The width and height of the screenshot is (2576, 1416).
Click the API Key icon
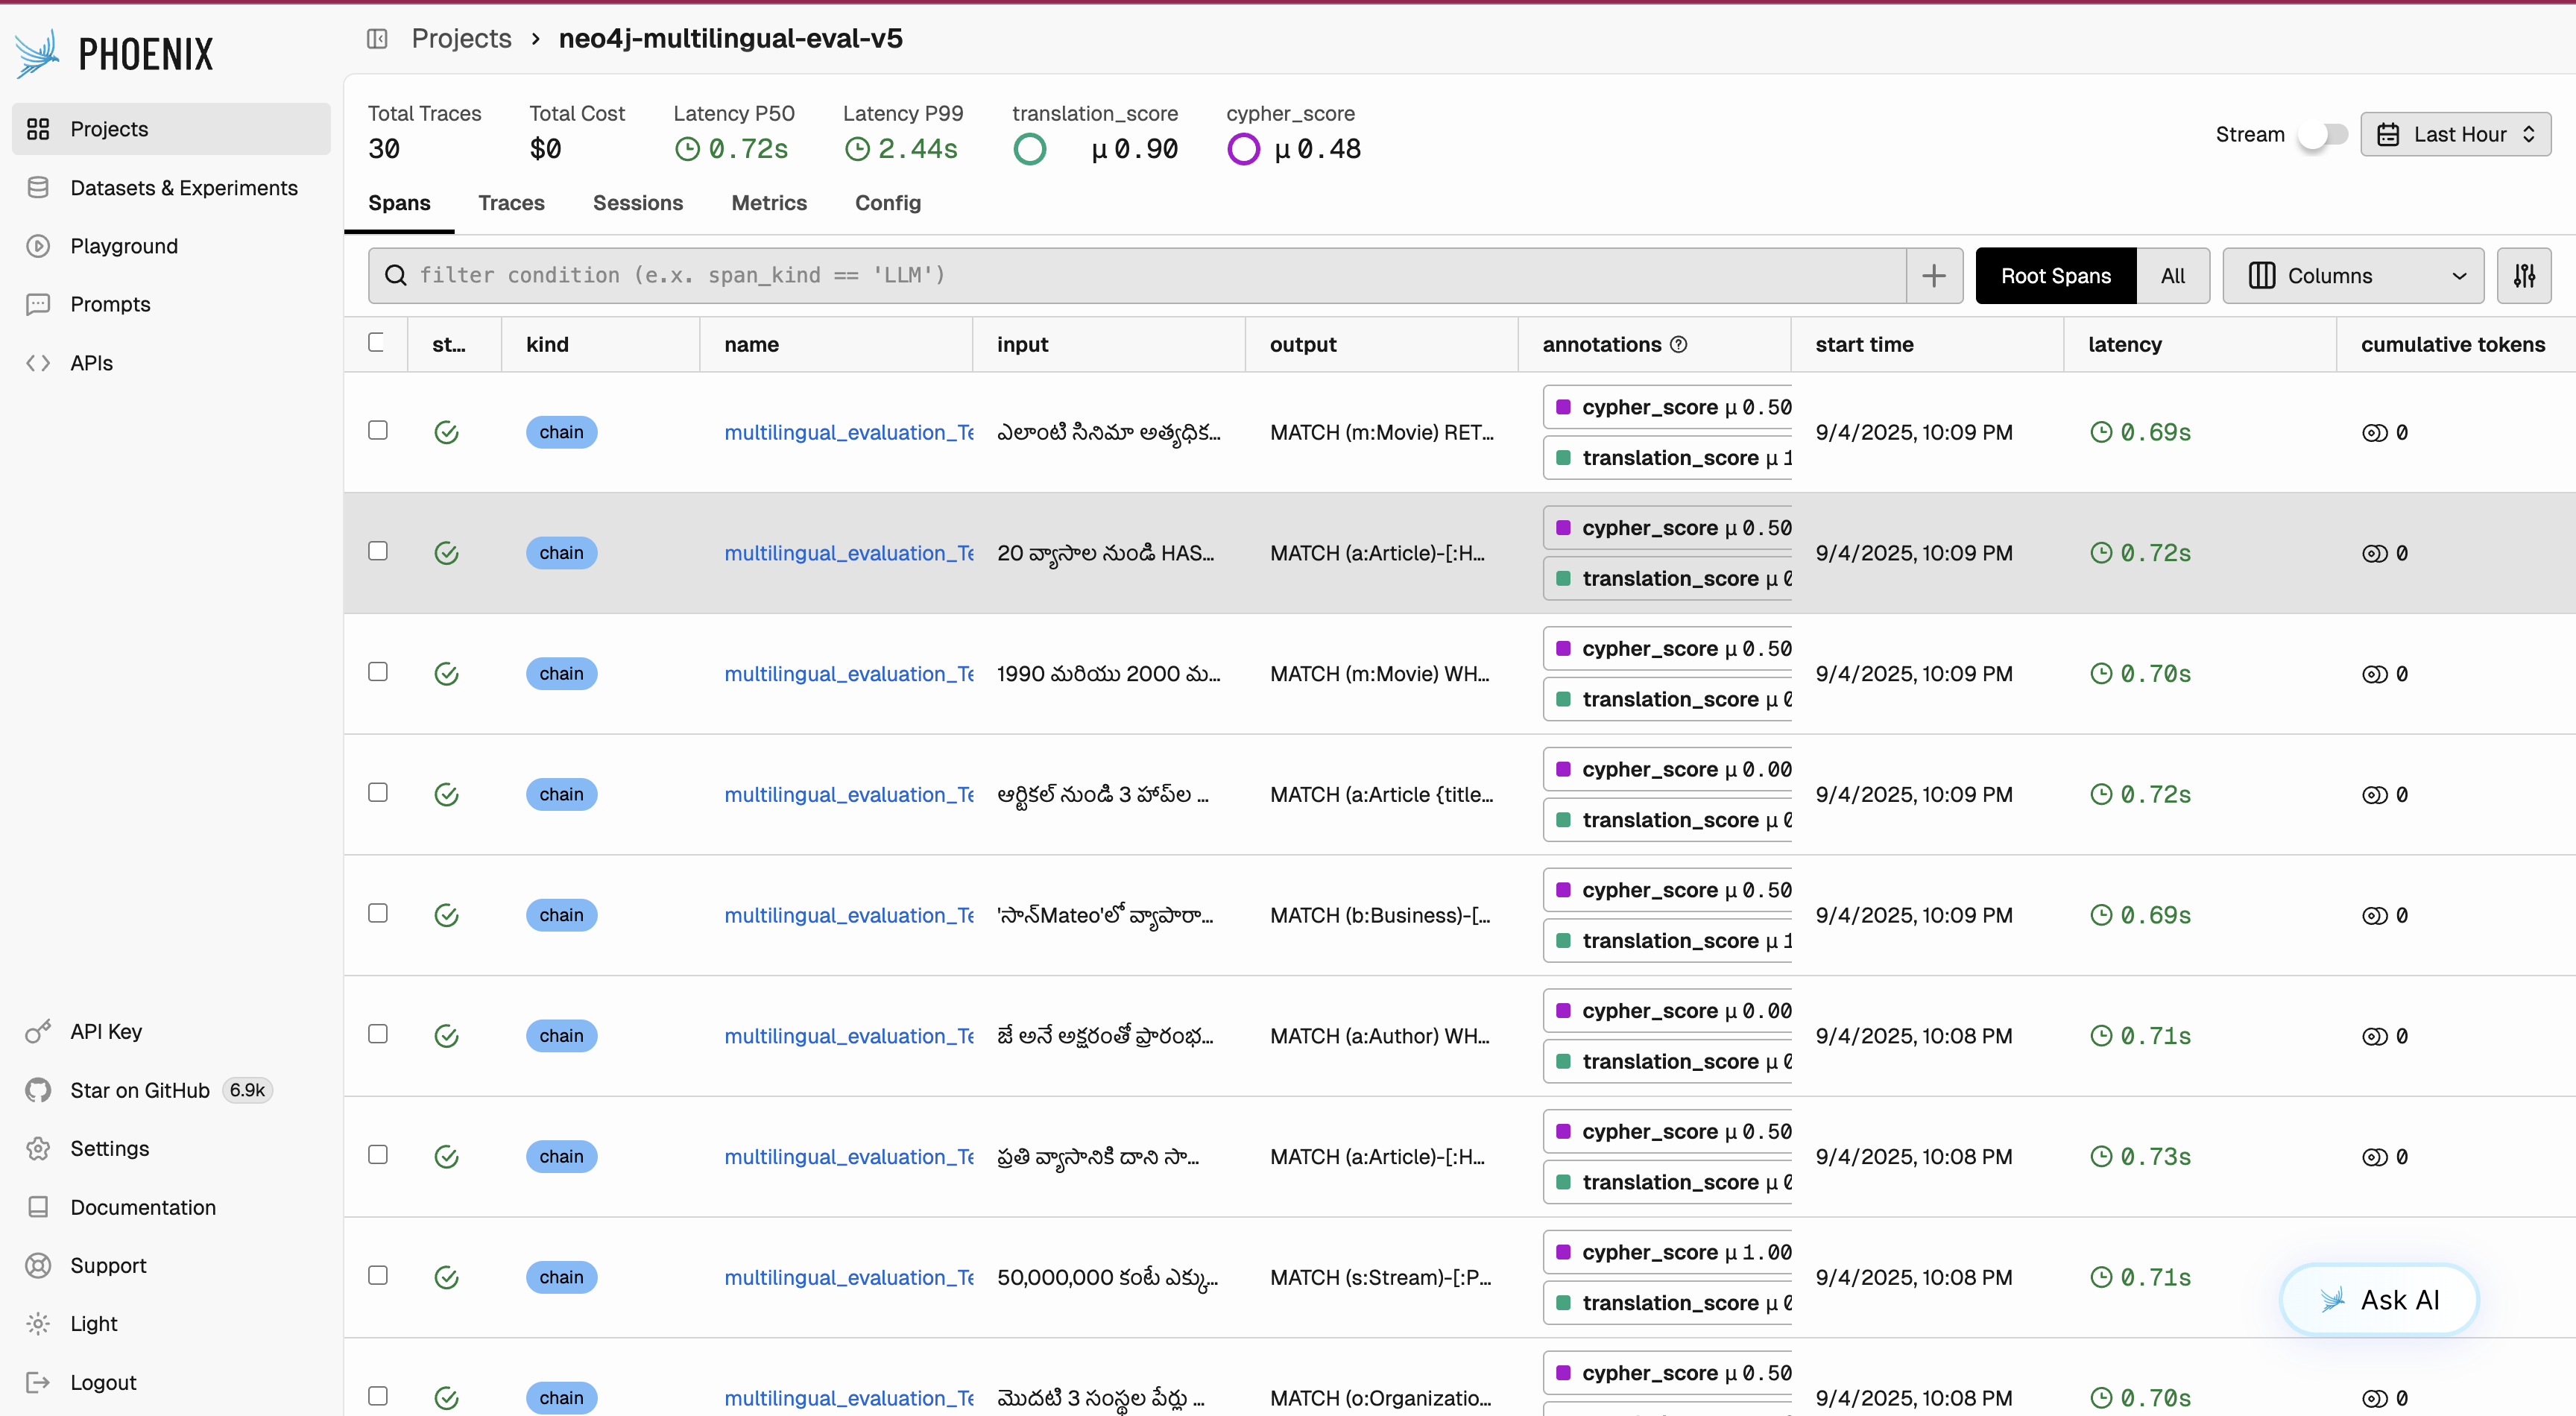click(38, 1032)
